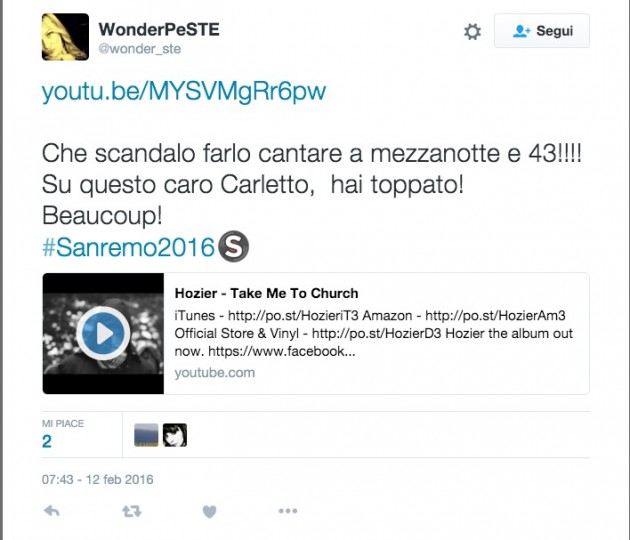Click the Sanremo S emoji icon
This screenshot has height=540, width=630.
[x=233, y=246]
